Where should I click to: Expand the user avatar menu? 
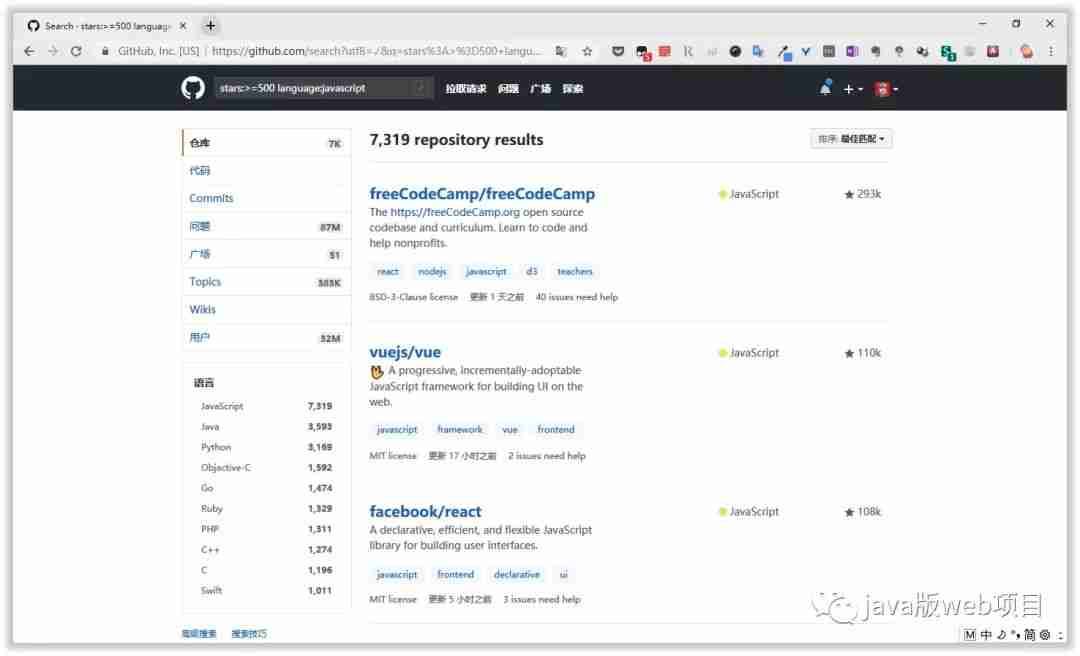(886, 89)
